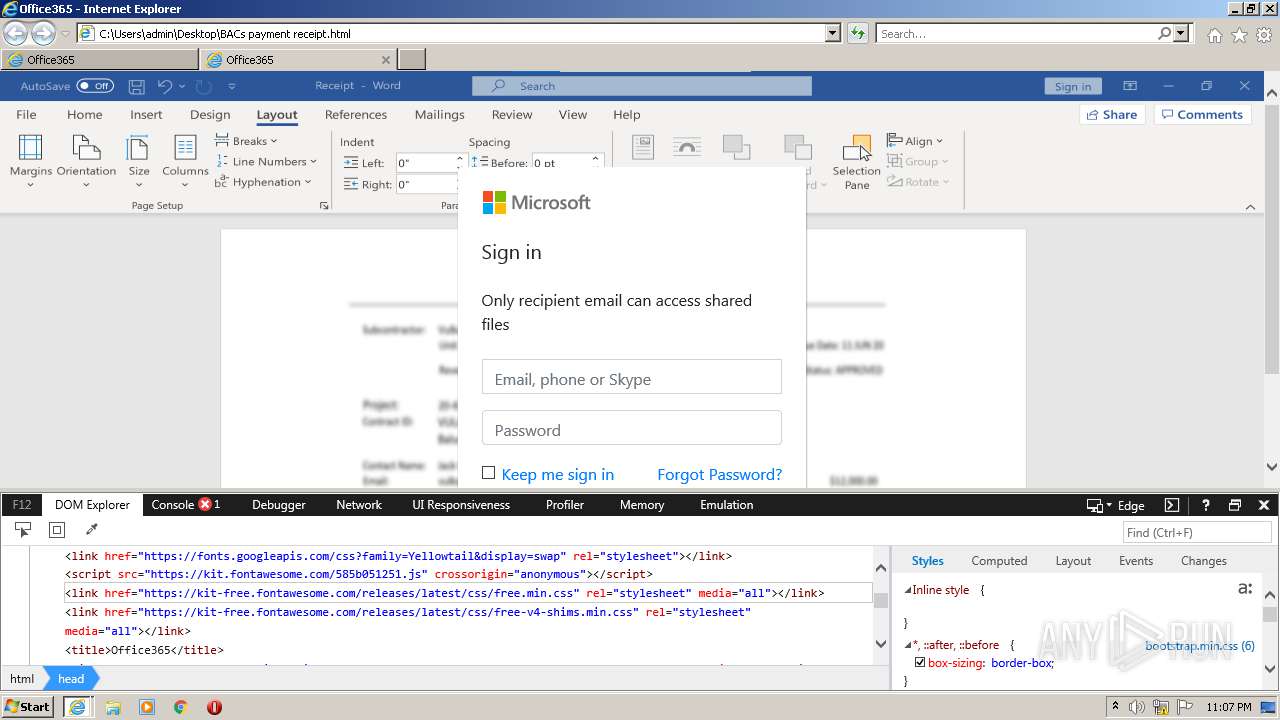Open the browser search provider dropdown arrow
Viewport: 1280px width, 720px height.
click(x=1182, y=33)
